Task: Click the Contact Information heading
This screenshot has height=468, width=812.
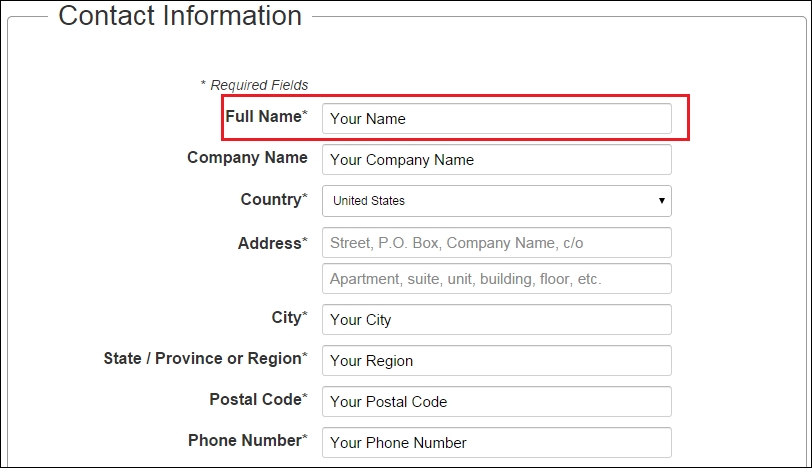Action: click(x=180, y=16)
